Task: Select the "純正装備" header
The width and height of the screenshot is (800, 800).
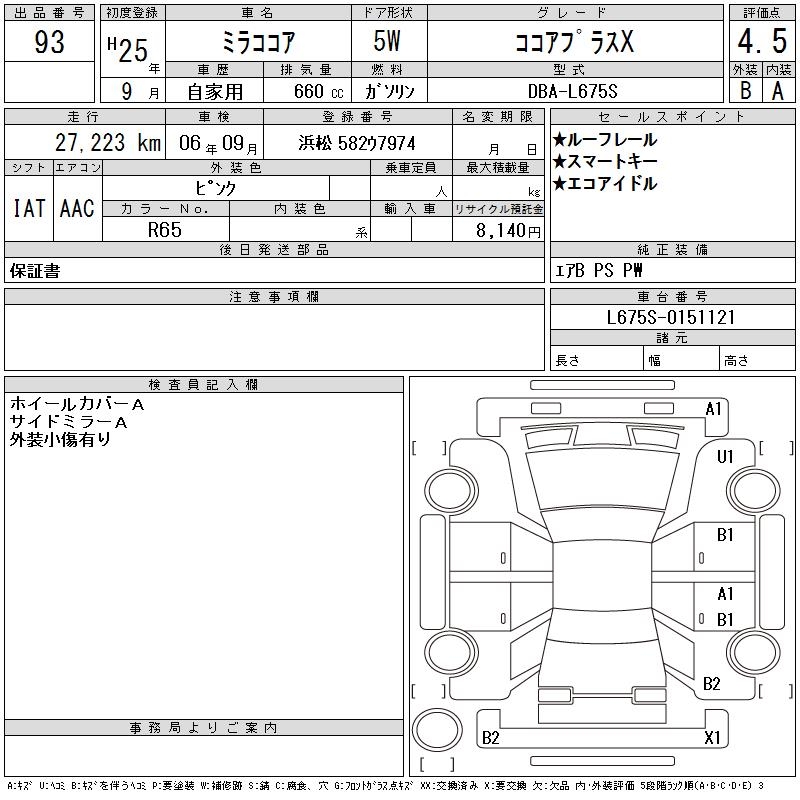Action: 672,250
